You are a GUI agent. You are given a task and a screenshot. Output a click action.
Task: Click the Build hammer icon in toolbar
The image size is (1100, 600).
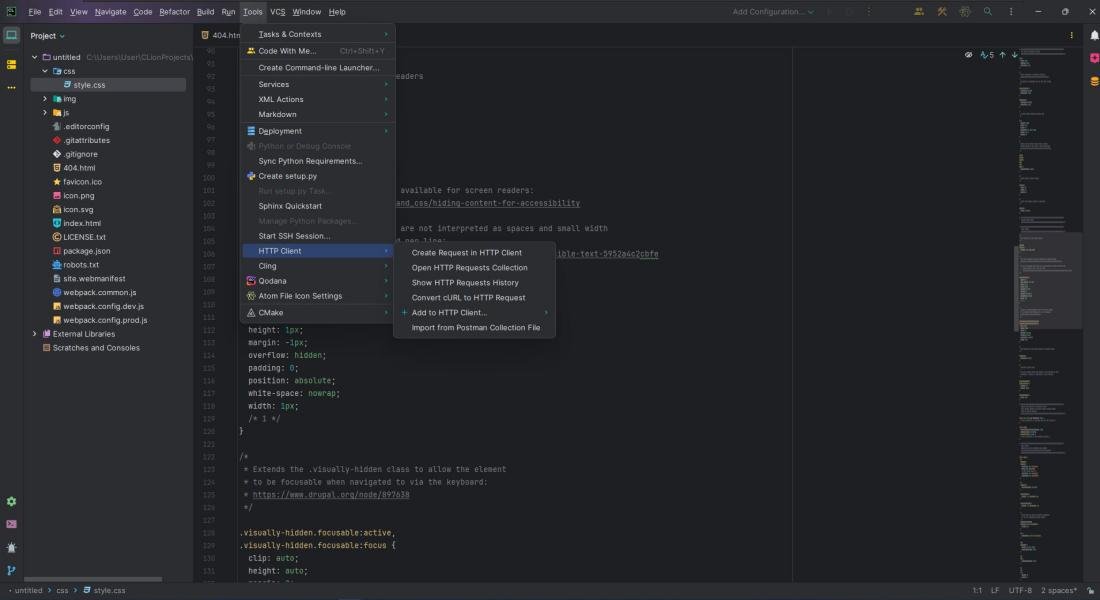pos(942,12)
